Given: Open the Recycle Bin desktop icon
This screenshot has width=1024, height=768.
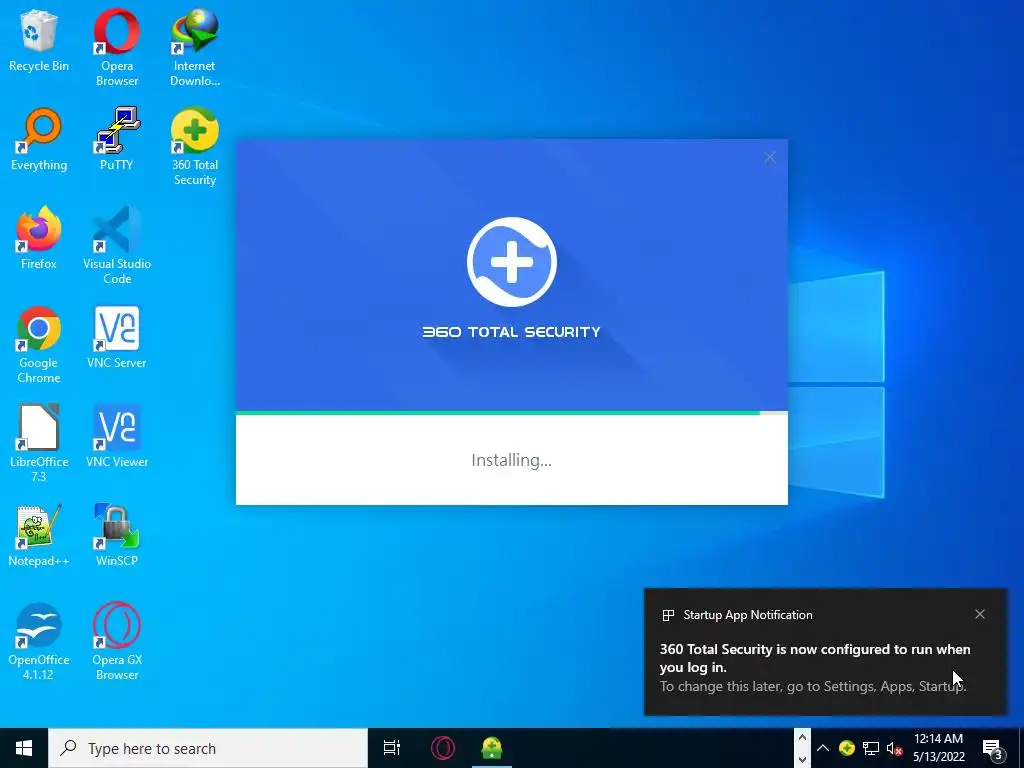Looking at the screenshot, I should [x=39, y=40].
